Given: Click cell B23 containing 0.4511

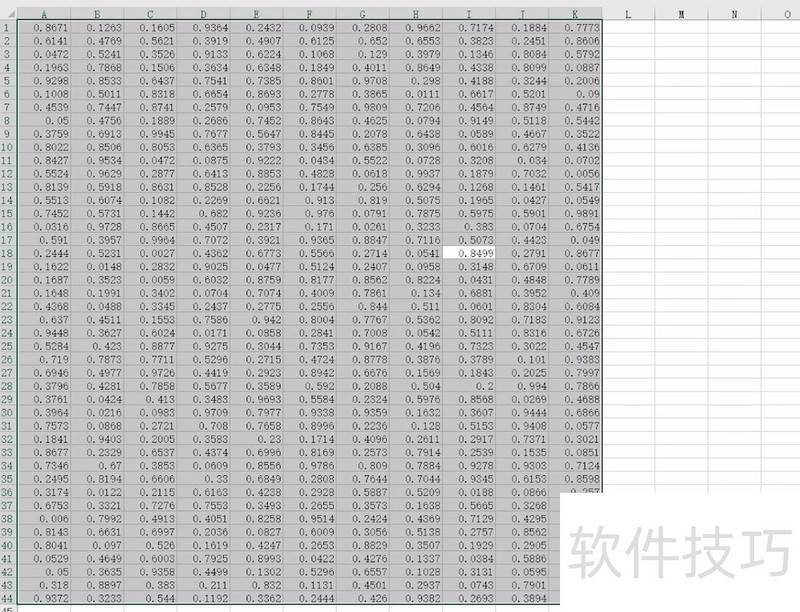Looking at the screenshot, I should [97, 319].
